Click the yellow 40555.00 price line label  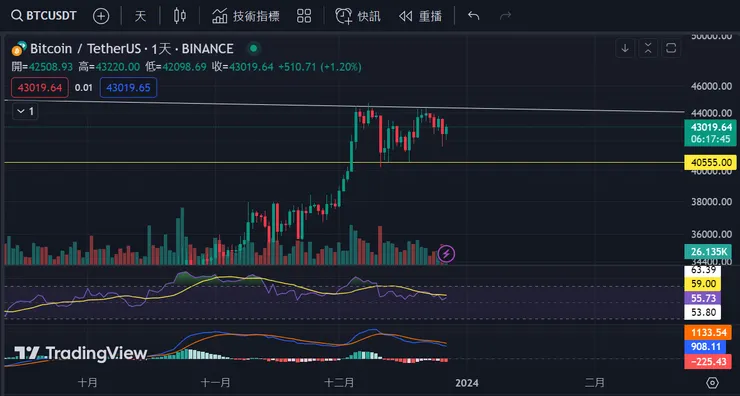[710, 163]
